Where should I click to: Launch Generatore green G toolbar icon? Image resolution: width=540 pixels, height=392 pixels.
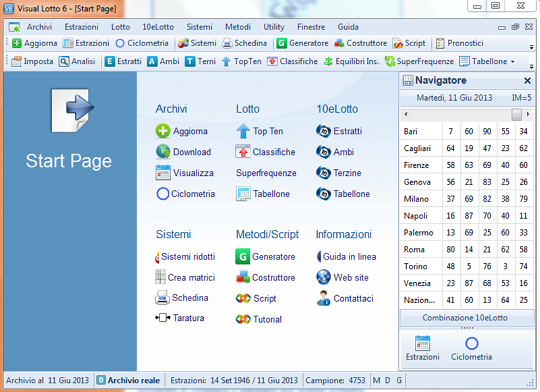point(303,43)
